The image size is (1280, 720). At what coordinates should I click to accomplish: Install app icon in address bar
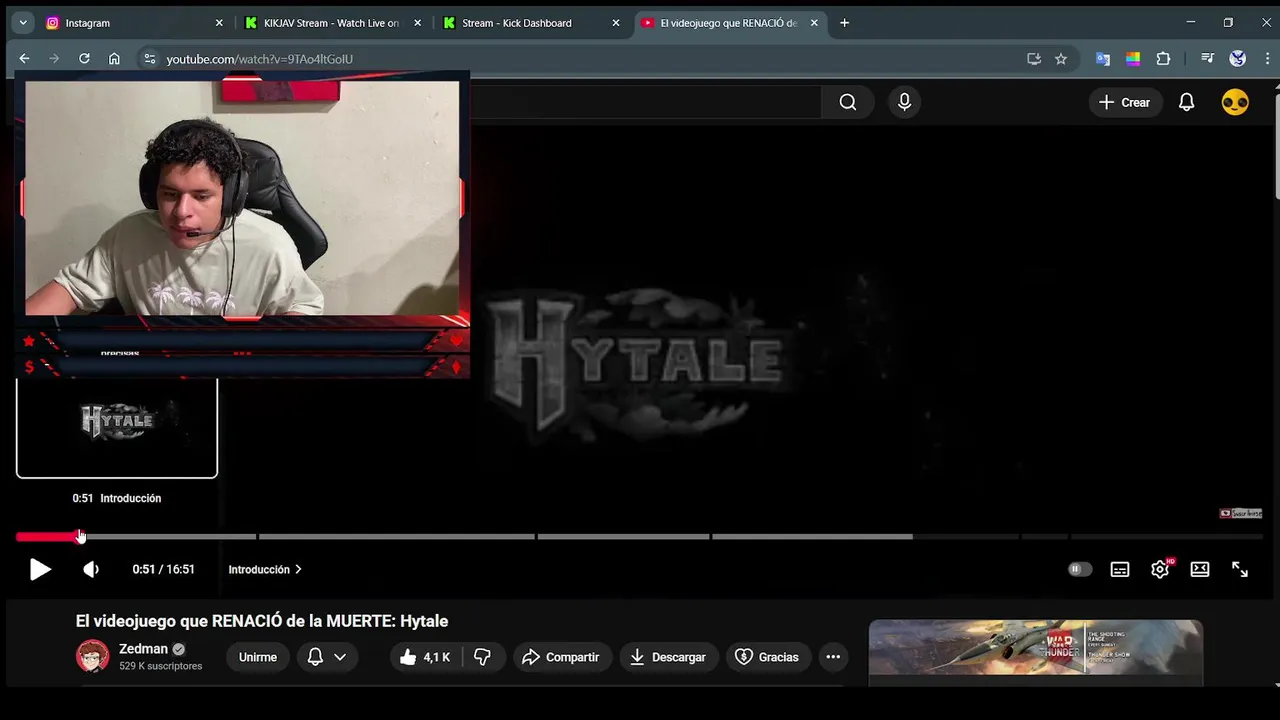tap(1034, 59)
